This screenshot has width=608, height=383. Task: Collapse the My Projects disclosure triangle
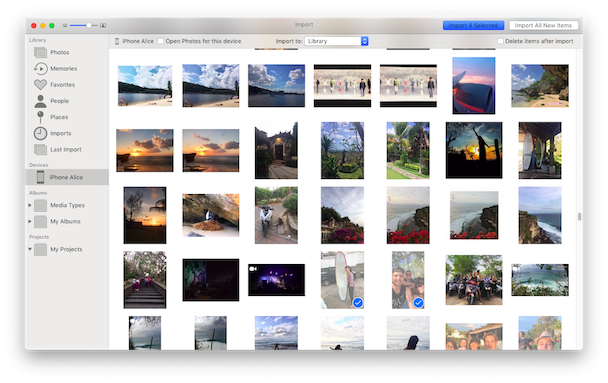click(x=30, y=249)
